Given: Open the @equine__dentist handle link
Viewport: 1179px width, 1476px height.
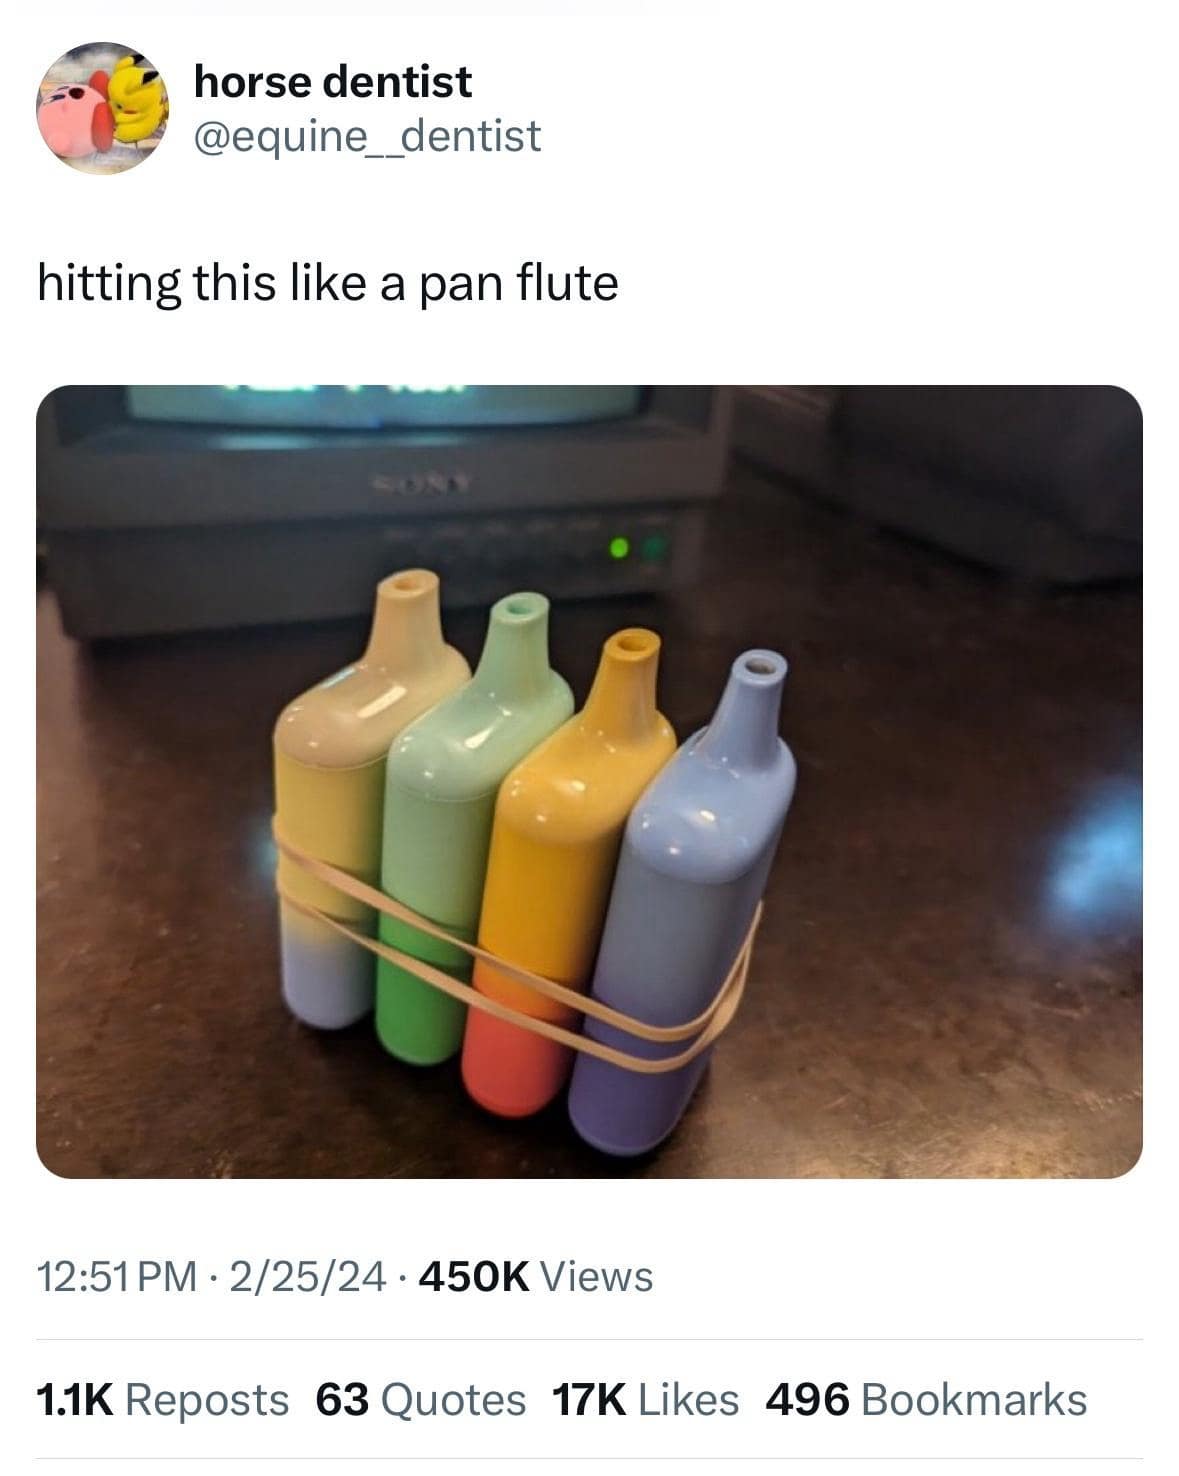Looking at the screenshot, I should 367,135.
